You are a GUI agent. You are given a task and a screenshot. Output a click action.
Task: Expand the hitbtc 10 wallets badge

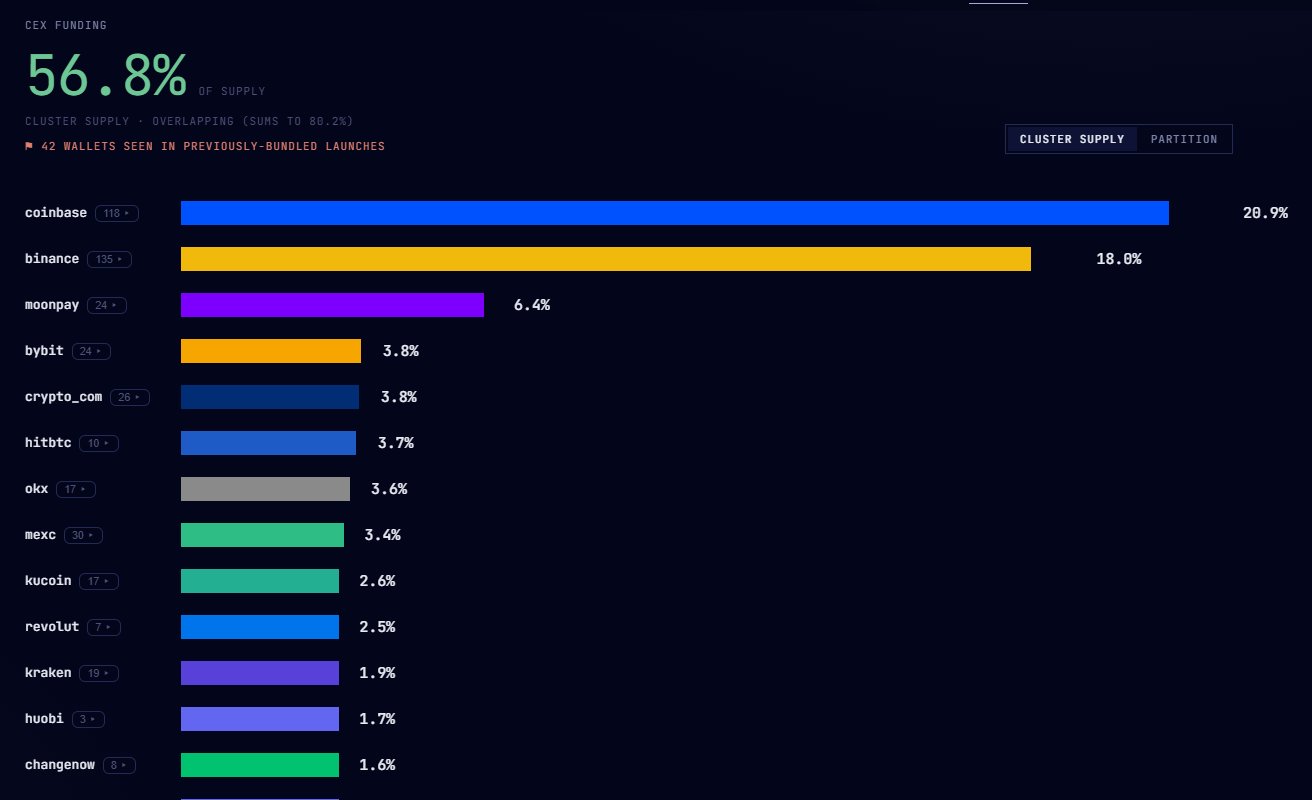click(x=99, y=443)
